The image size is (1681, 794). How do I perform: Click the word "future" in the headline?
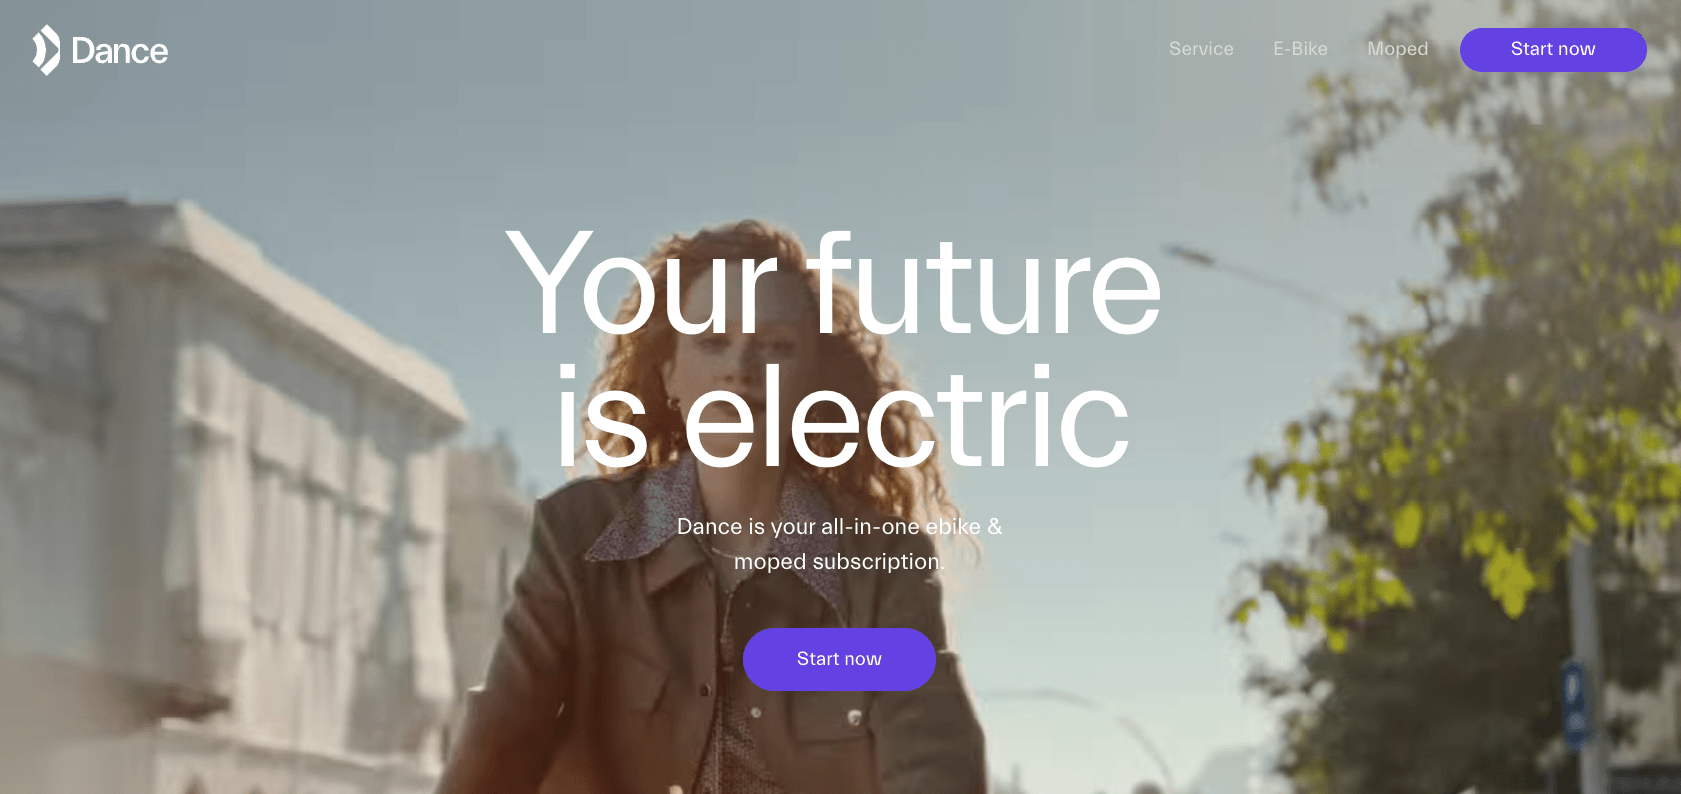(x=985, y=285)
